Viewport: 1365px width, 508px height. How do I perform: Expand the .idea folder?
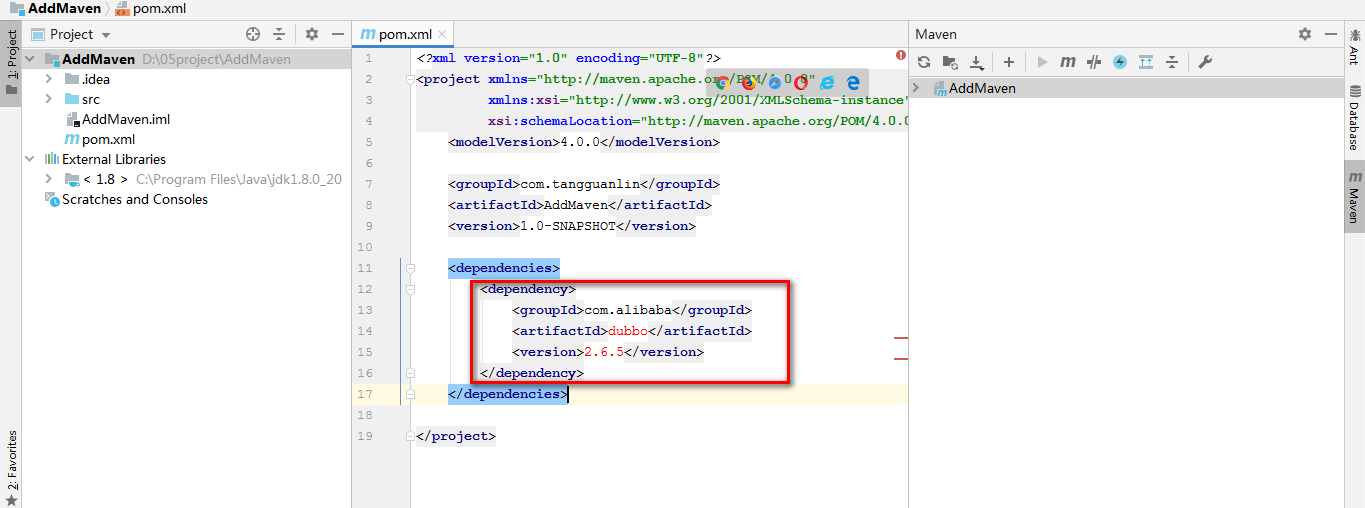pyautogui.click(x=49, y=79)
